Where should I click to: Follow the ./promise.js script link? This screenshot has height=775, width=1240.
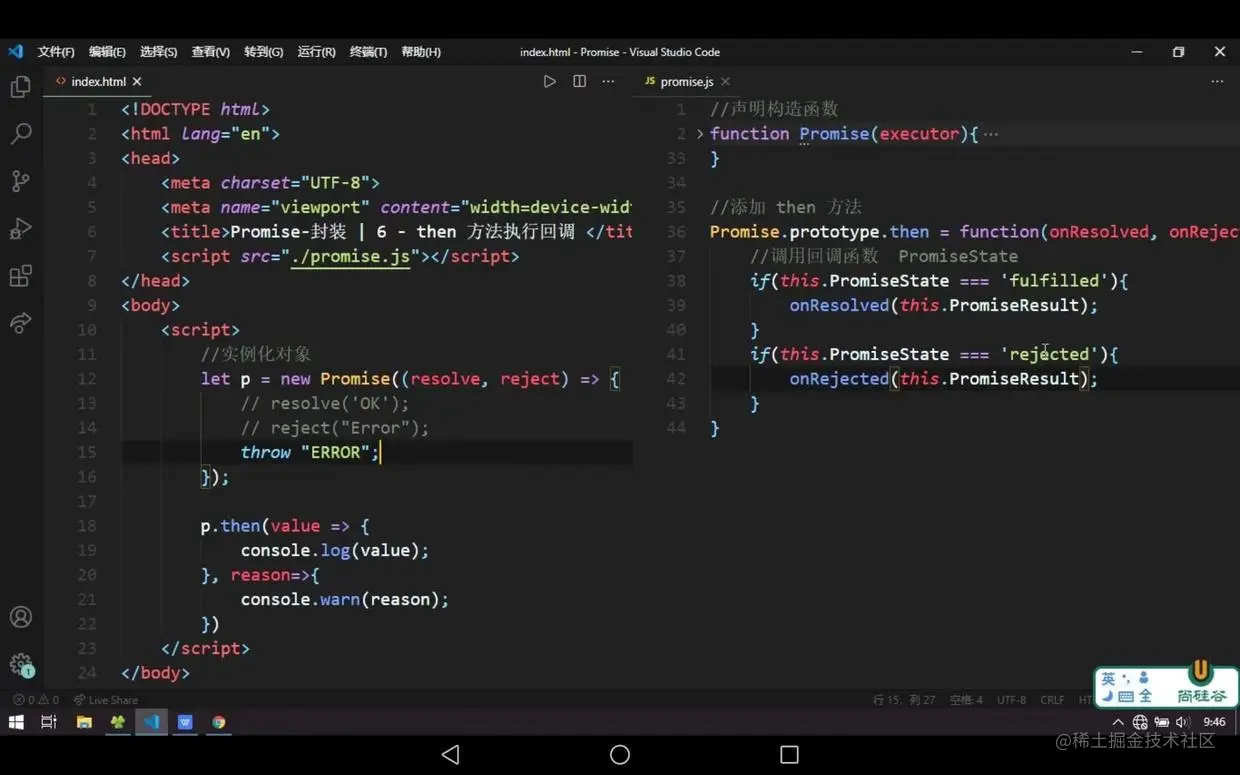click(350, 256)
